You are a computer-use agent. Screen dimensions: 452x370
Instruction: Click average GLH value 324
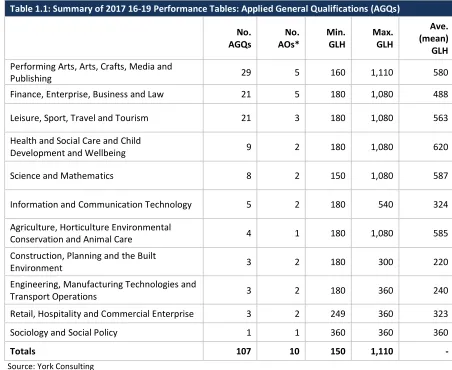440,204
